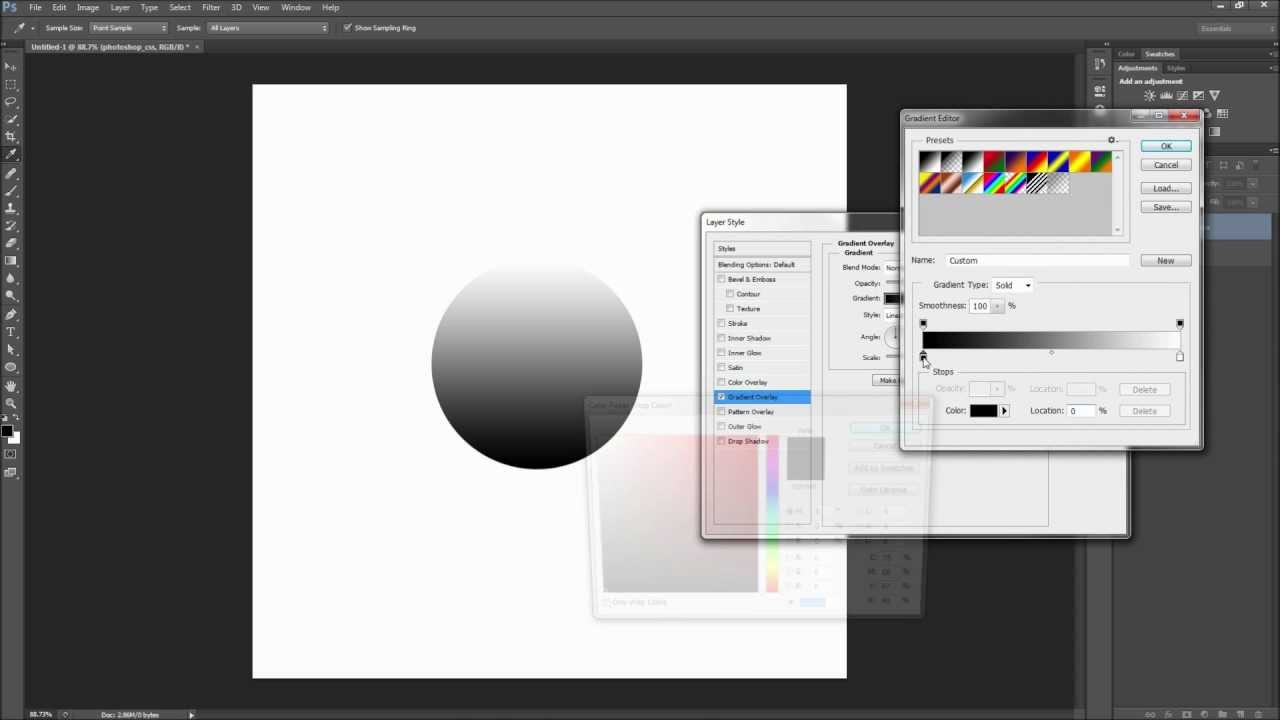Switch to the Swatches tab
This screenshot has width=1280, height=720.
click(x=1160, y=54)
